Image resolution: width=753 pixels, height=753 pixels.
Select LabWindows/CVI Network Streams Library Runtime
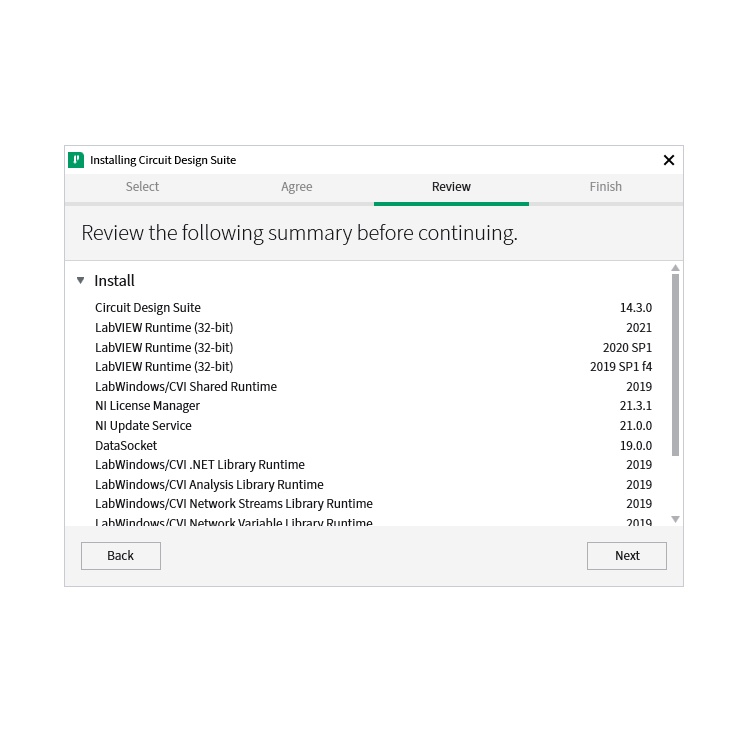point(234,504)
